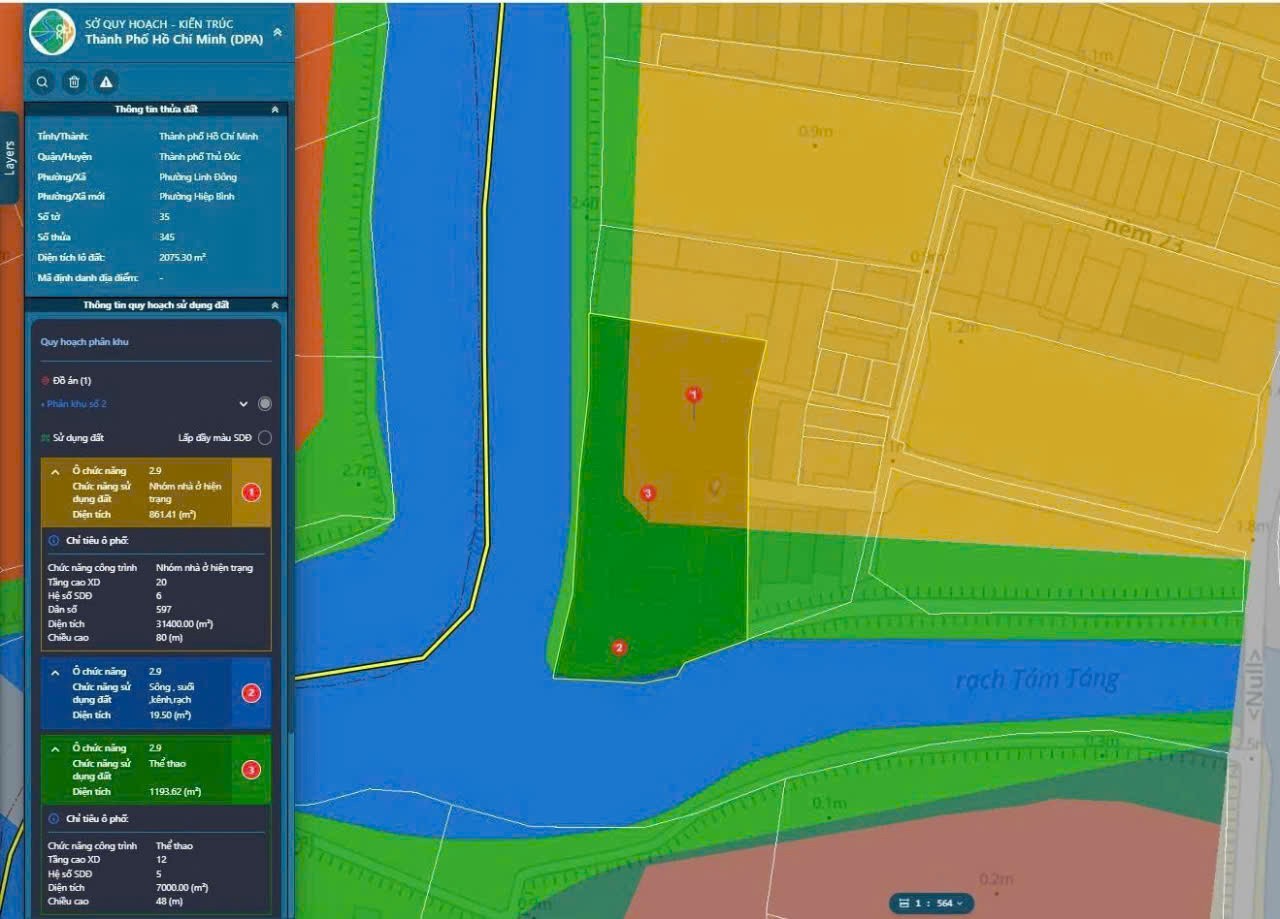Viewport: 1280px width, 919px height.
Task: Toggle the Phân khu số 2 radio button
Action: click(x=264, y=404)
